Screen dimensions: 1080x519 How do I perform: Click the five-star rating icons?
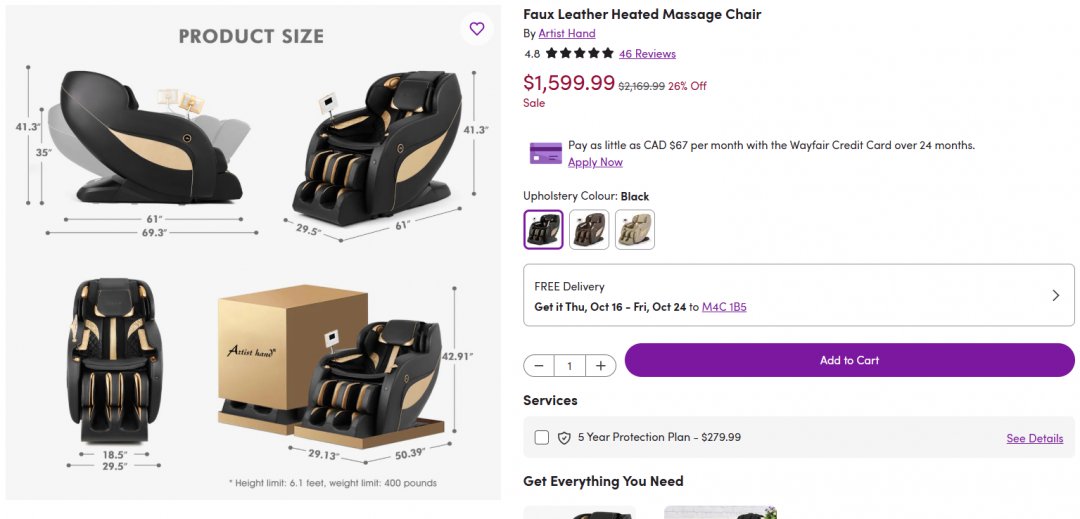(x=580, y=54)
